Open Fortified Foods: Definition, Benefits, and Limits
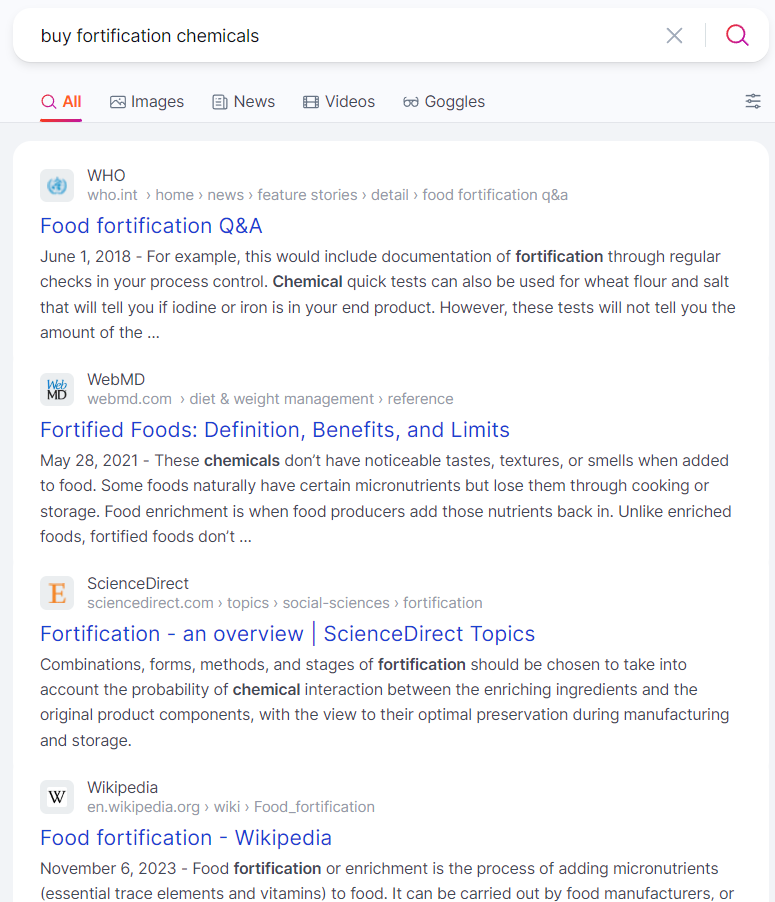This screenshot has width=775, height=902. pos(275,430)
